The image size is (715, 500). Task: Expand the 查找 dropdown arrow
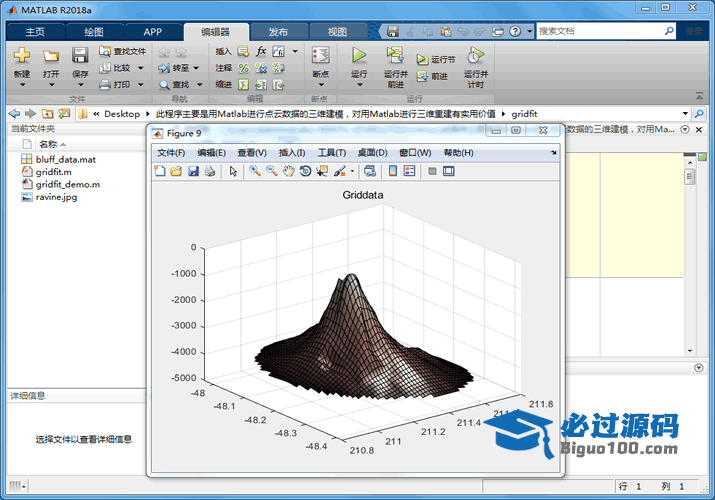pos(199,85)
